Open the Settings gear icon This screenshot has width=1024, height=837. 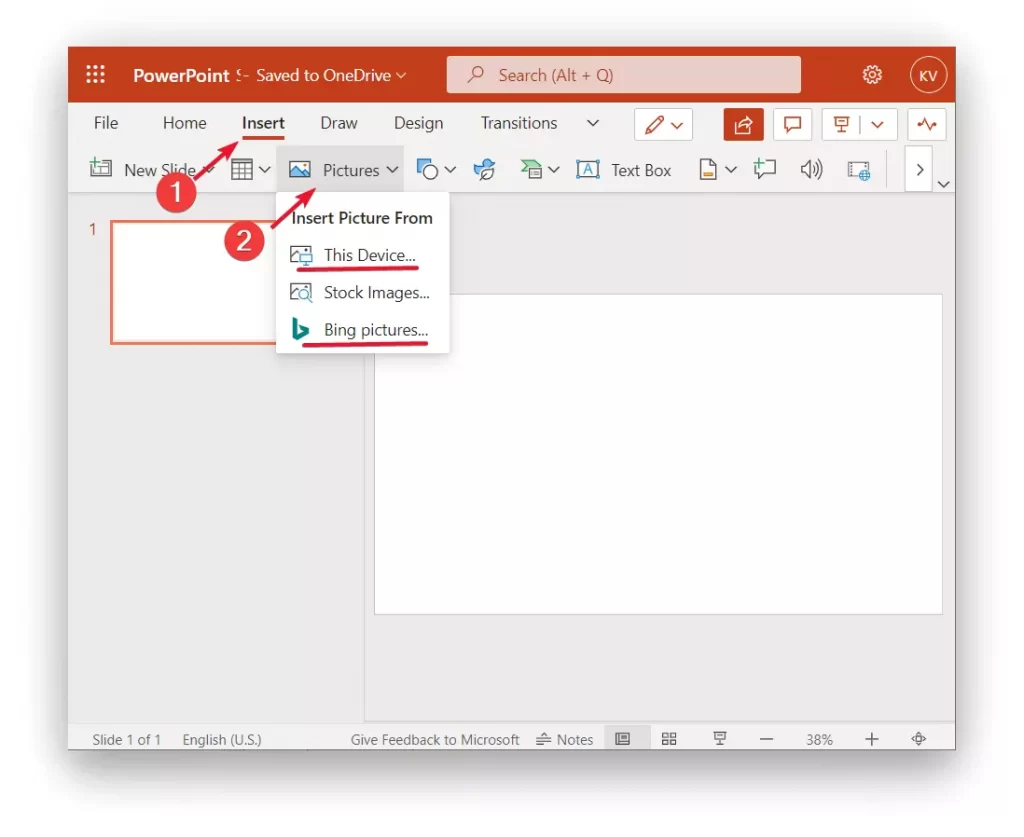pyautogui.click(x=871, y=73)
